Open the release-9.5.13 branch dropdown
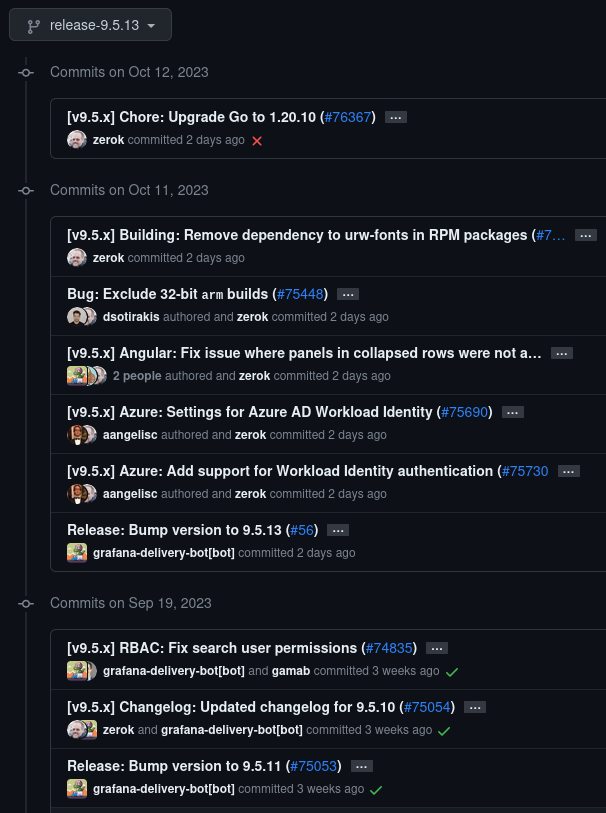The width and height of the screenshot is (606, 813). (x=90, y=24)
